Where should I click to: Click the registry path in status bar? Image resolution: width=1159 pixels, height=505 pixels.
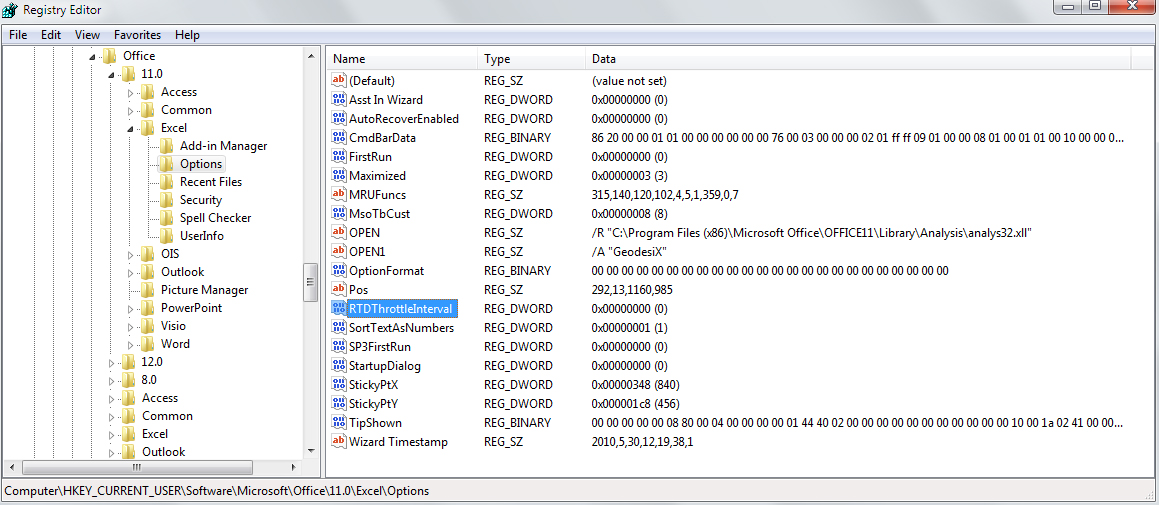pos(217,491)
